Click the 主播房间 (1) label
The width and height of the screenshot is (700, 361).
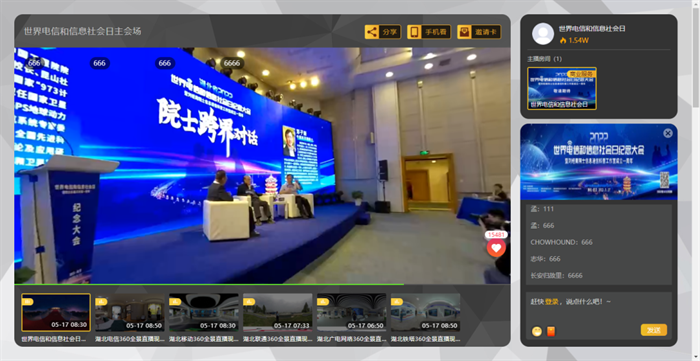tap(544, 59)
